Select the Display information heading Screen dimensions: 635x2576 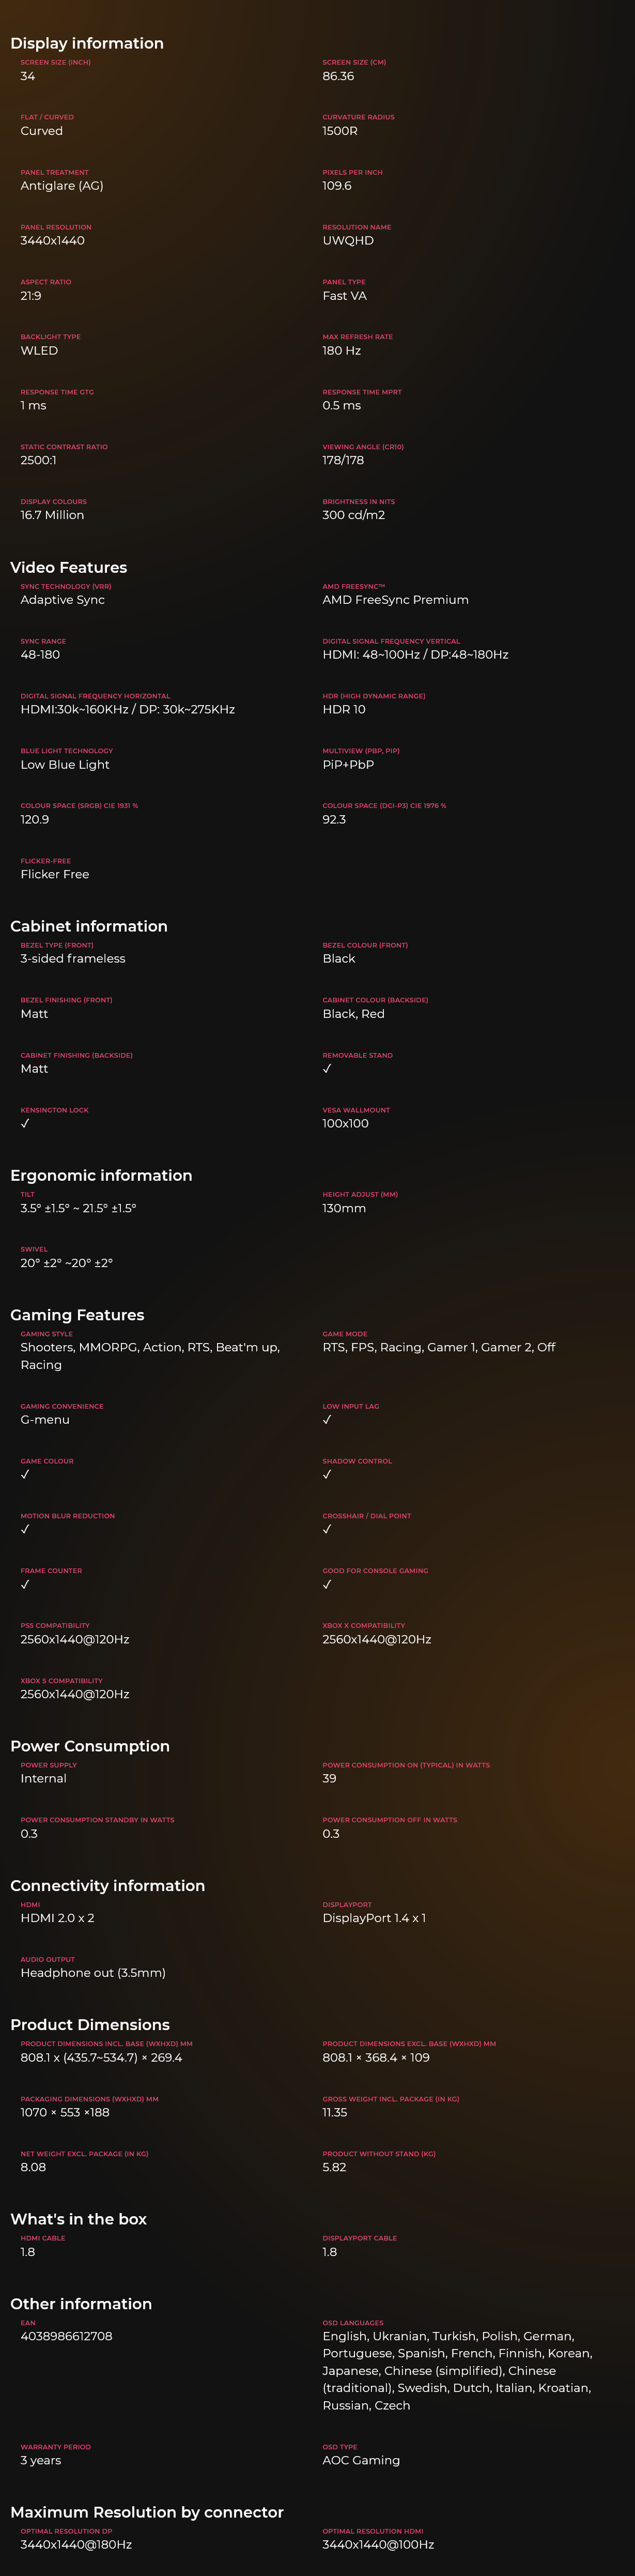coord(87,43)
